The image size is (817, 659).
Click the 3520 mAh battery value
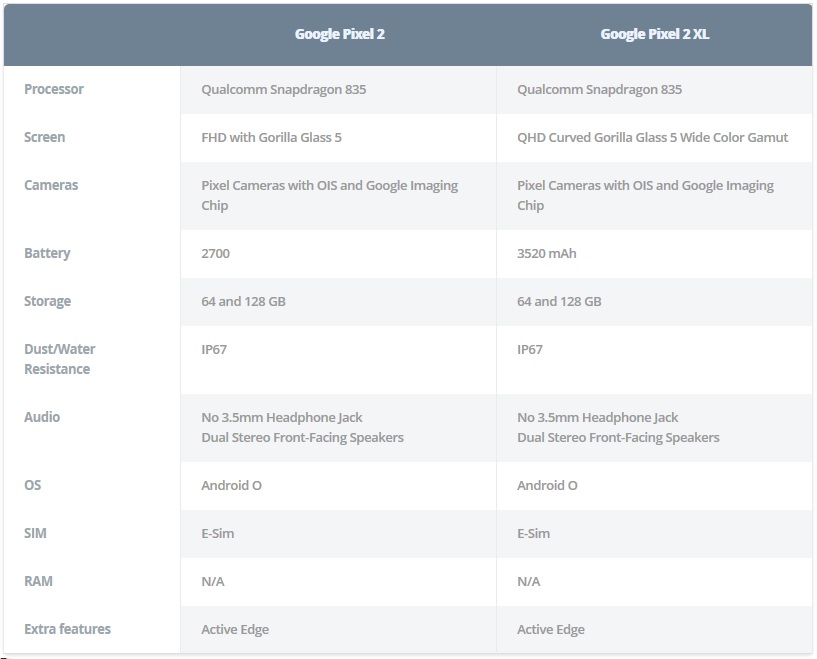[x=547, y=253]
